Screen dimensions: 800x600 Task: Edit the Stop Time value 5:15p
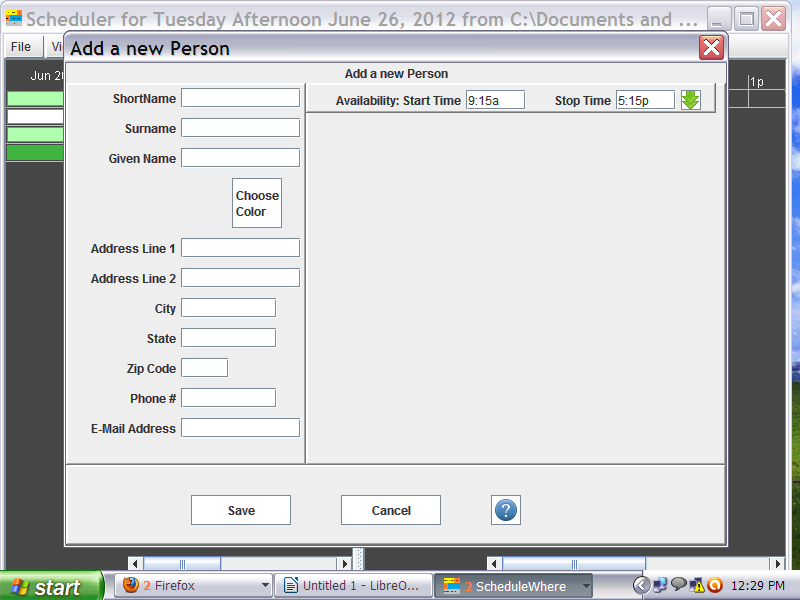pyautogui.click(x=645, y=100)
